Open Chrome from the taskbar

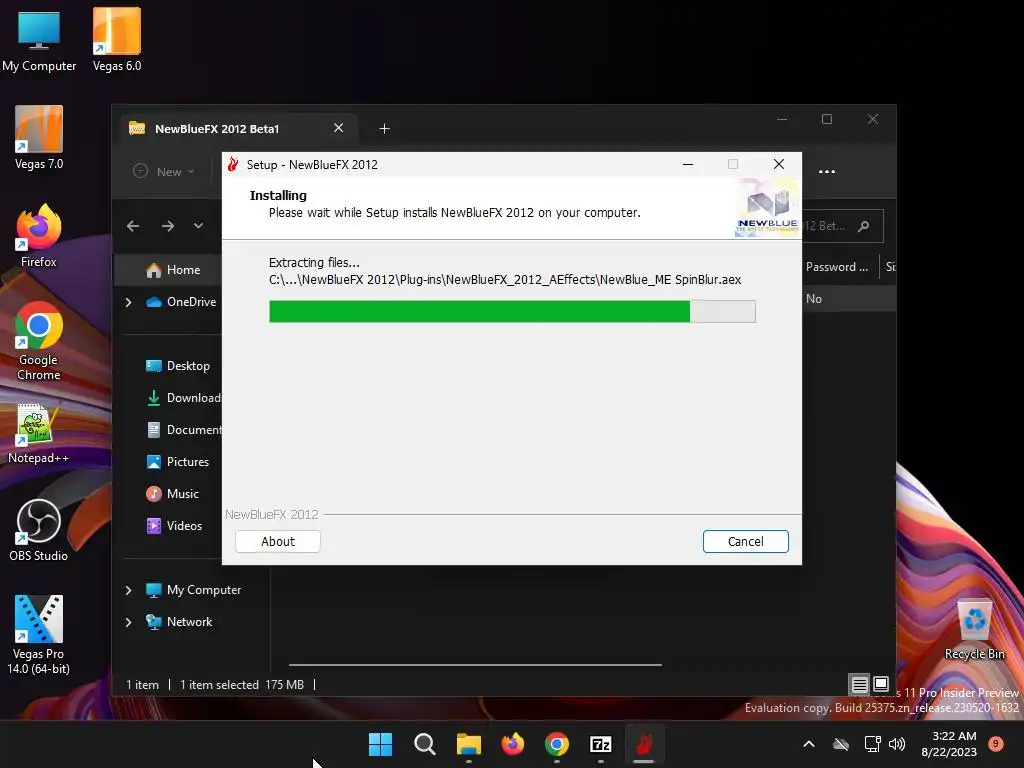[x=556, y=744]
